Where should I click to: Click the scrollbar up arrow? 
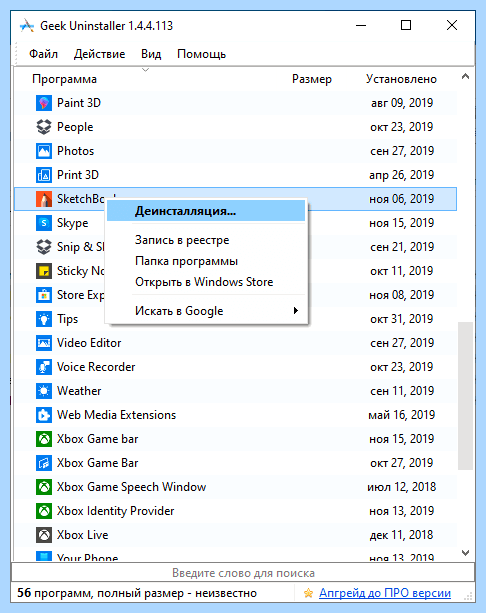[465, 77]
